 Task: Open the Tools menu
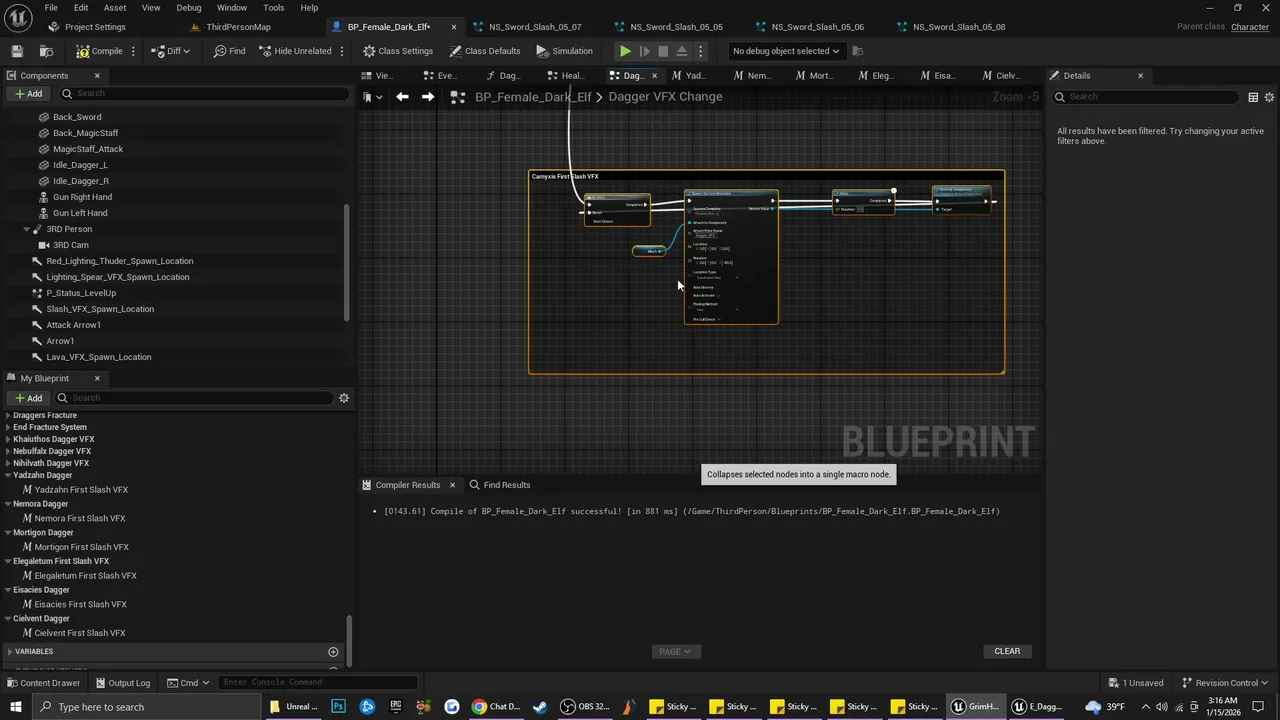[x=273, y=7]
